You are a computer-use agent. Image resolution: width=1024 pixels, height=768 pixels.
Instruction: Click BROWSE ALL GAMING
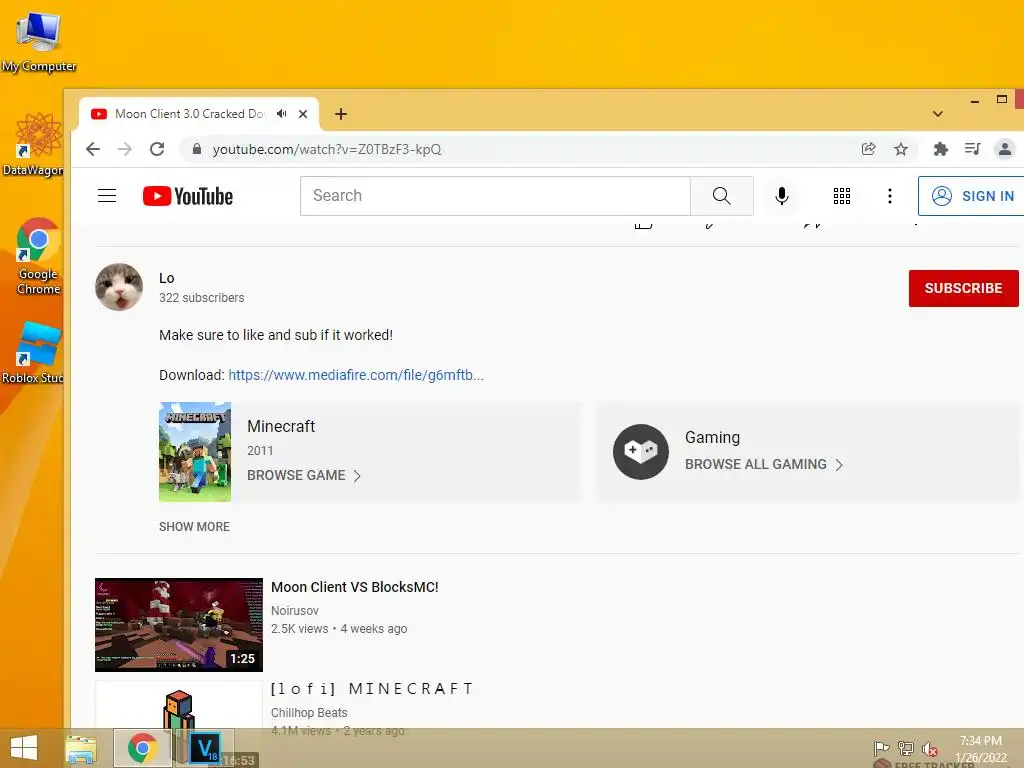click(x=763, y=464)
